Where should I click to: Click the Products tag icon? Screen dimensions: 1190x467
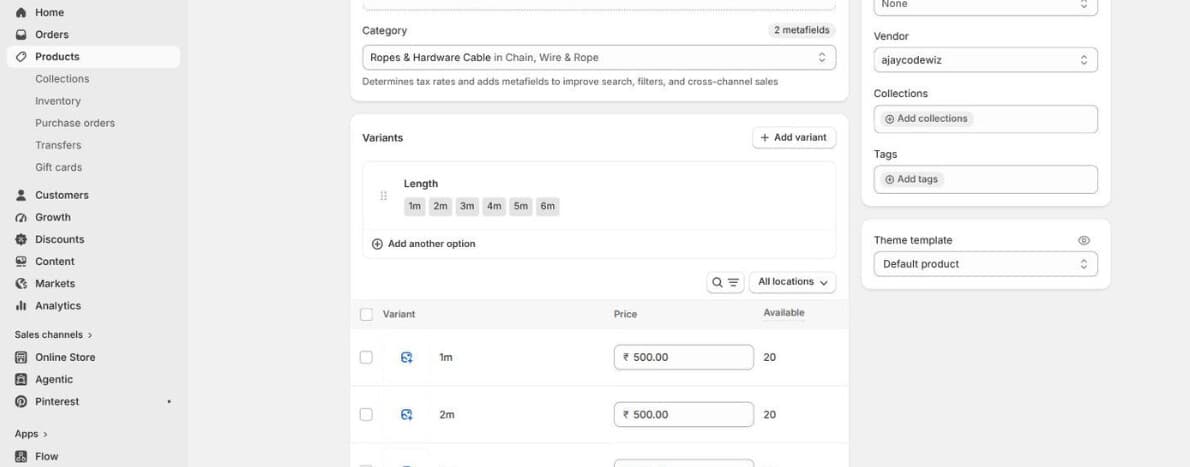tap(20, 56)
